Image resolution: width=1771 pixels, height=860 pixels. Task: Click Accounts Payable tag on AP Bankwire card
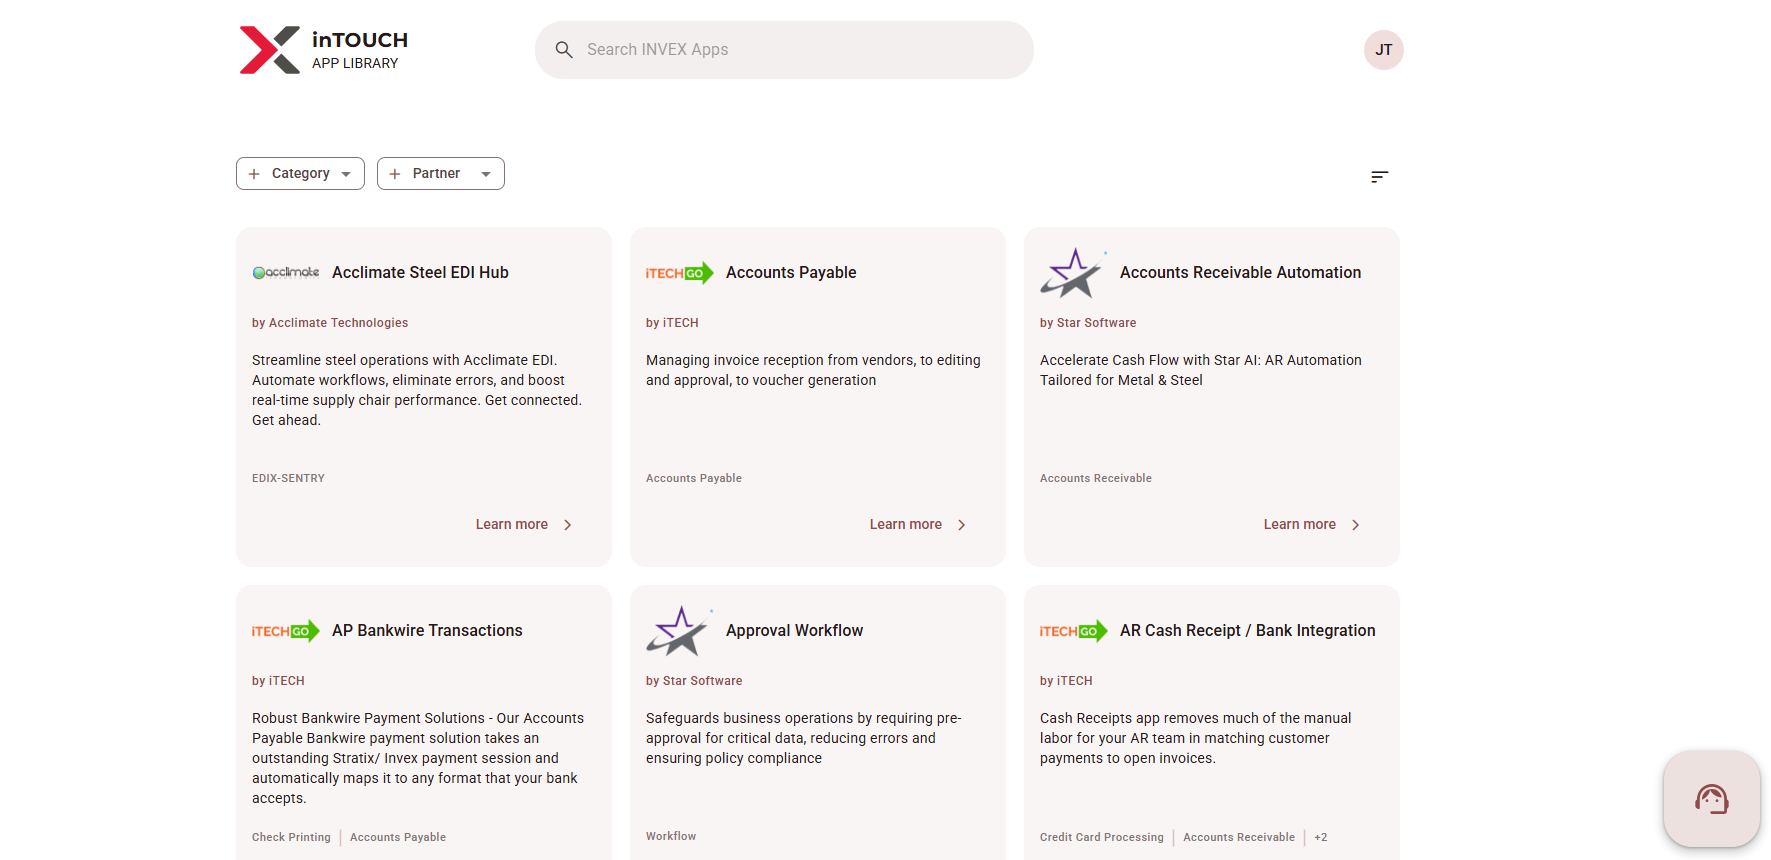tap(398, 837)
